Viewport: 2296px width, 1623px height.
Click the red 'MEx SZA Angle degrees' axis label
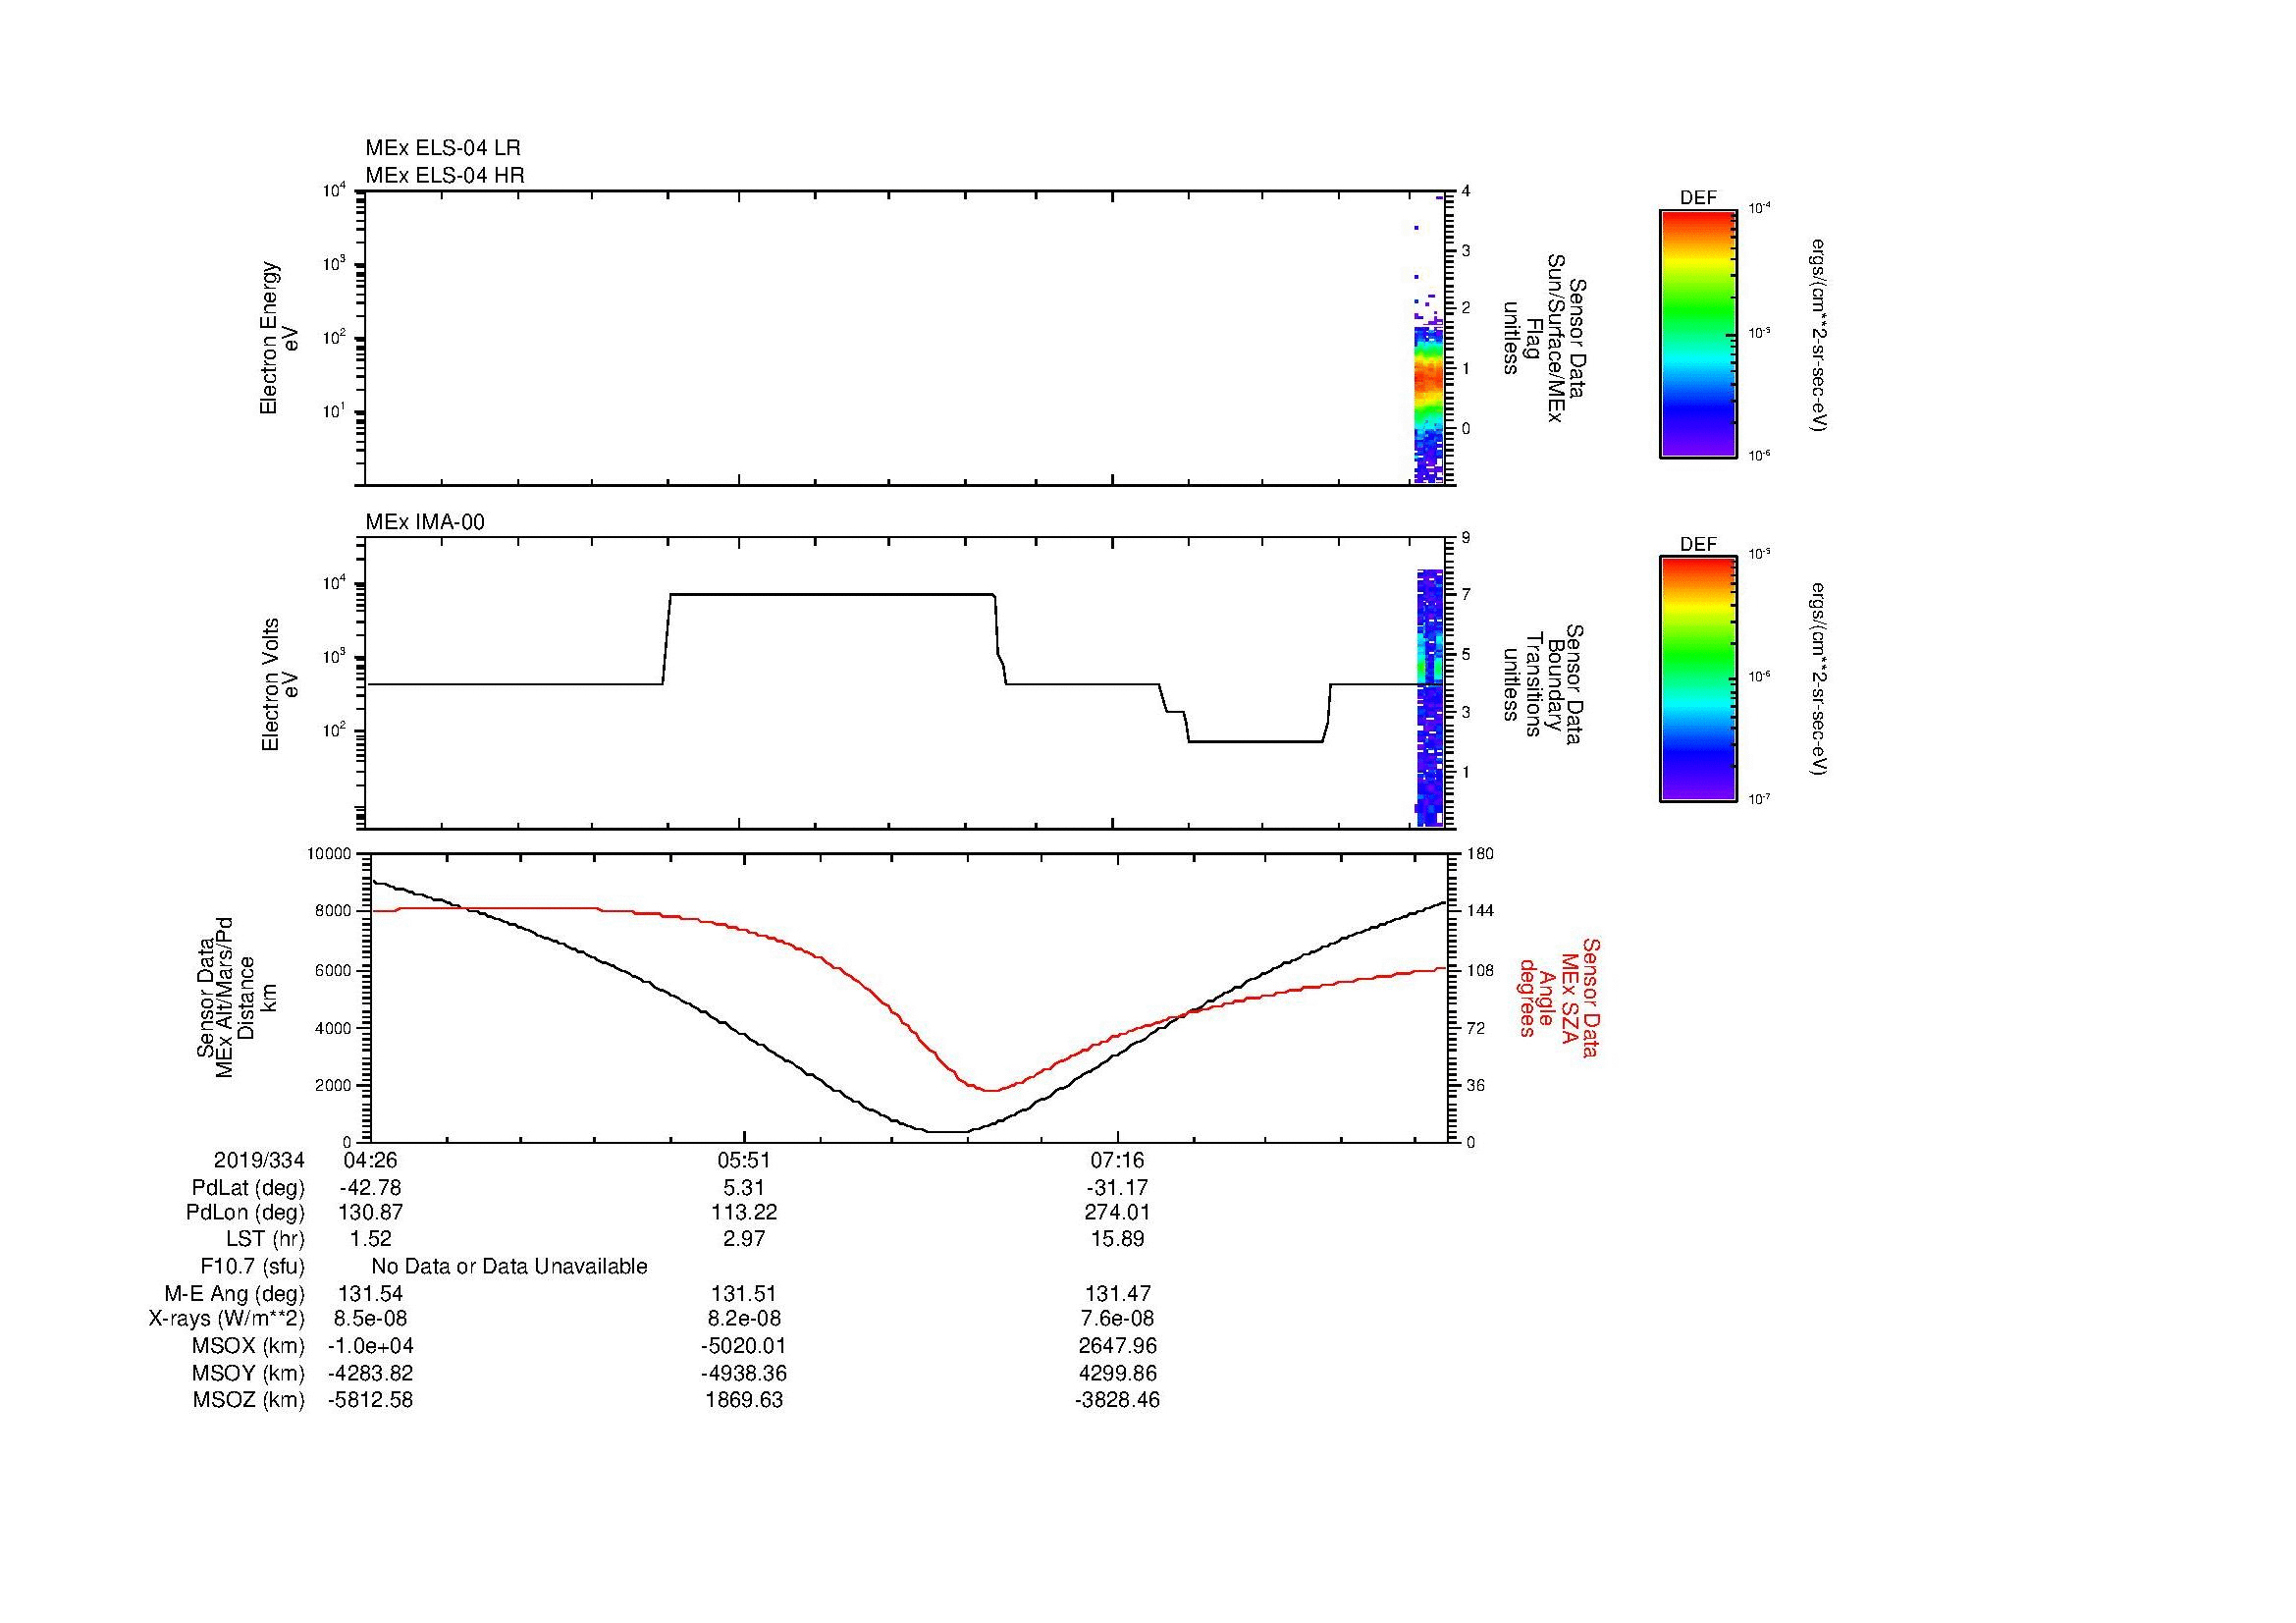tap(1558, 997)
